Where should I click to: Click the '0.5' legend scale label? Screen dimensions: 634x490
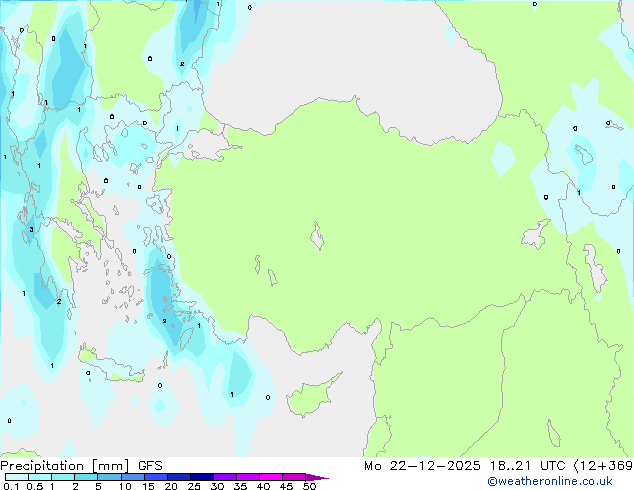35,486
